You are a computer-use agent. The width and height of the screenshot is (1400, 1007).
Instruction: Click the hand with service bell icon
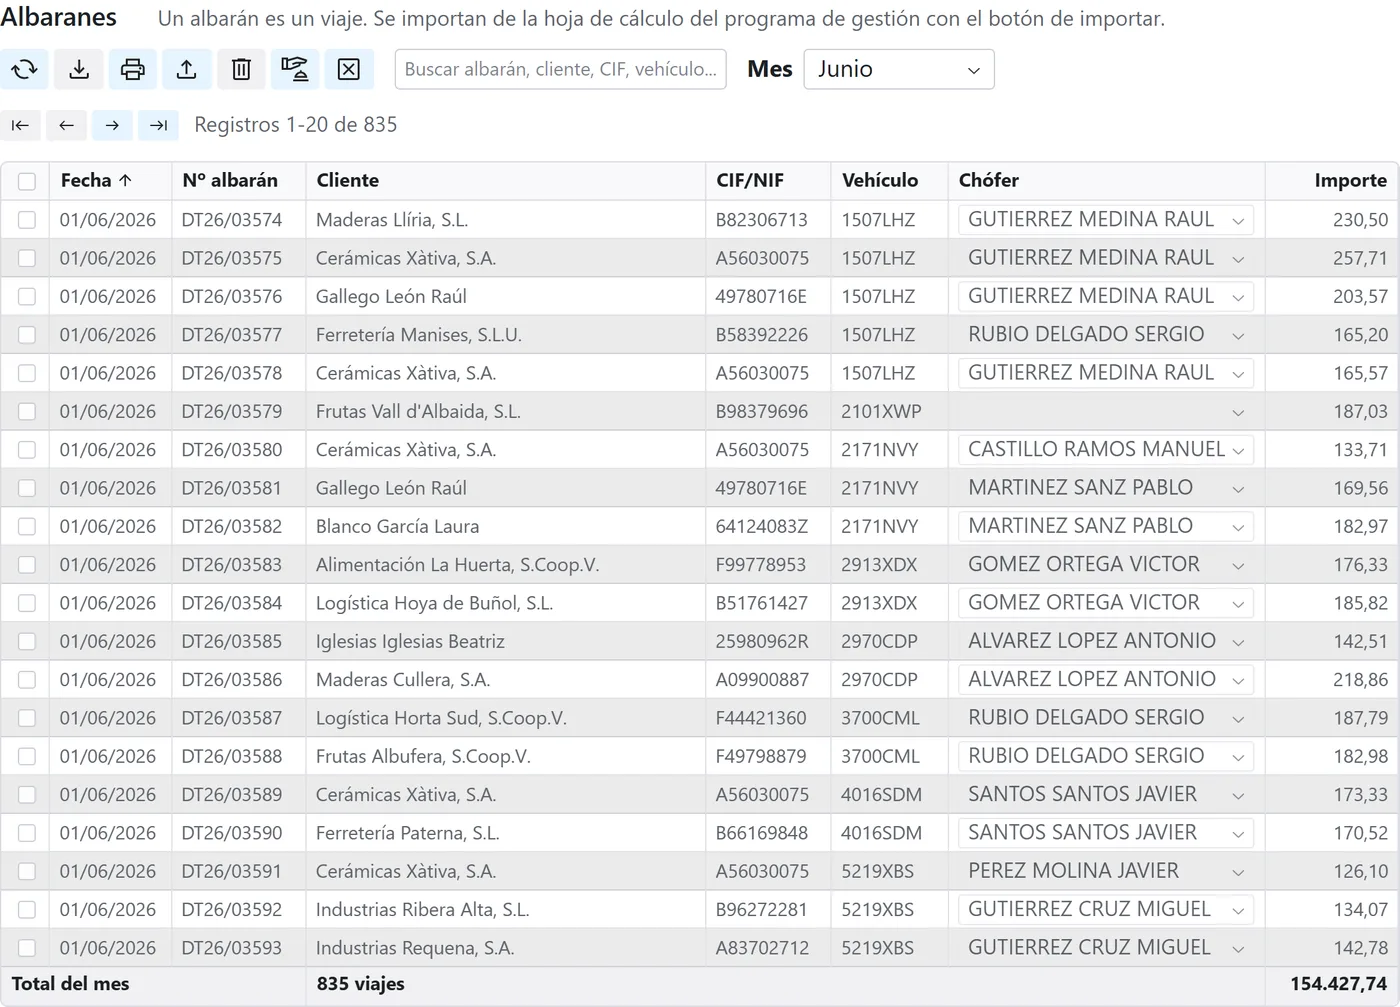295,69
